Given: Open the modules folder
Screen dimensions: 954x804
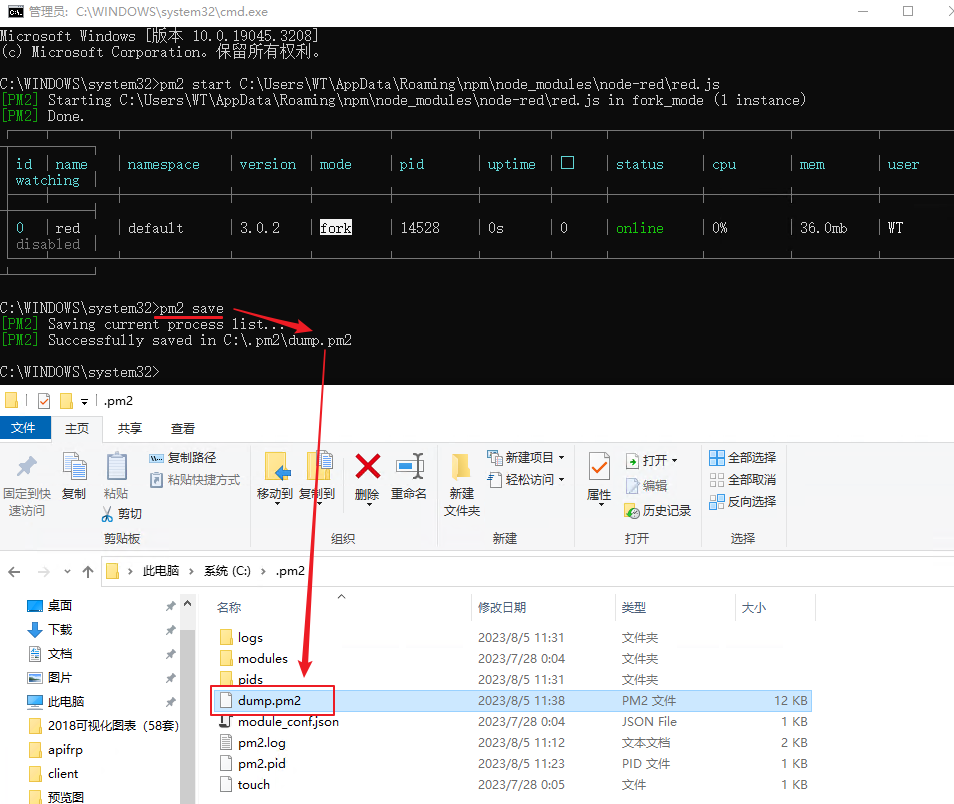Looking at the screenshot, I should tap(262, 659).
